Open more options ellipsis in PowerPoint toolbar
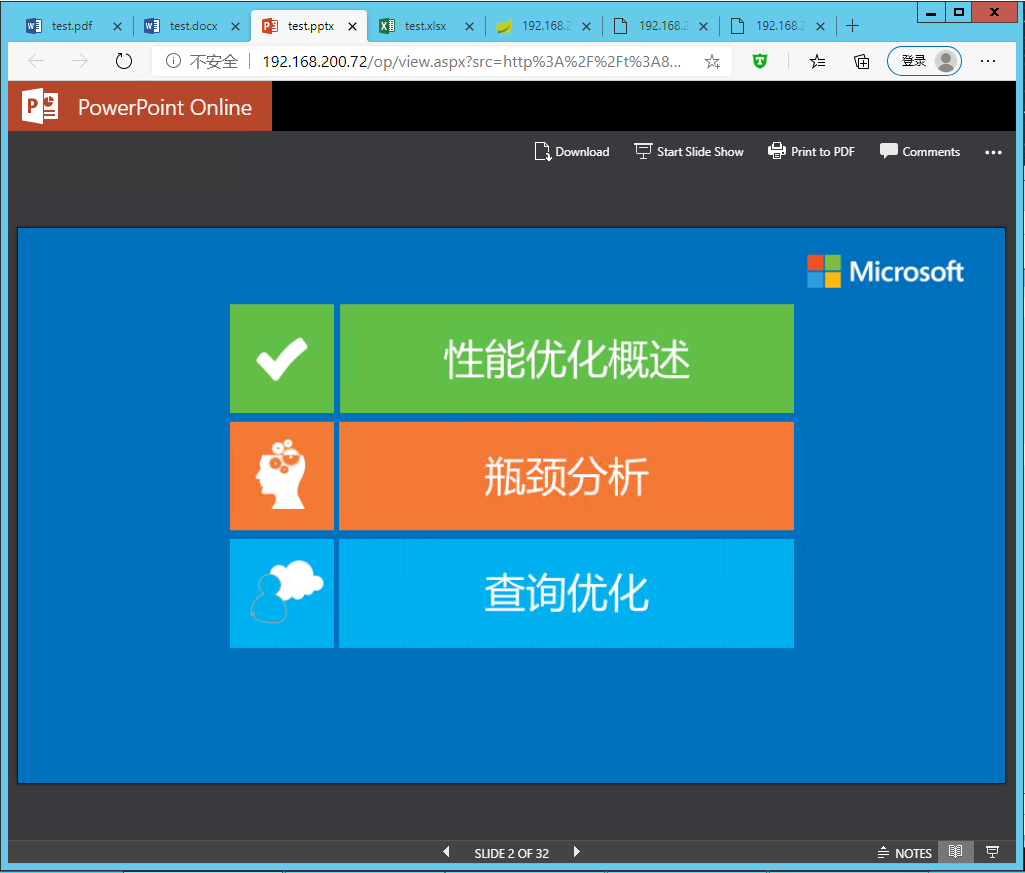Viewport: 1025px width, 873px height. (993, 152)
